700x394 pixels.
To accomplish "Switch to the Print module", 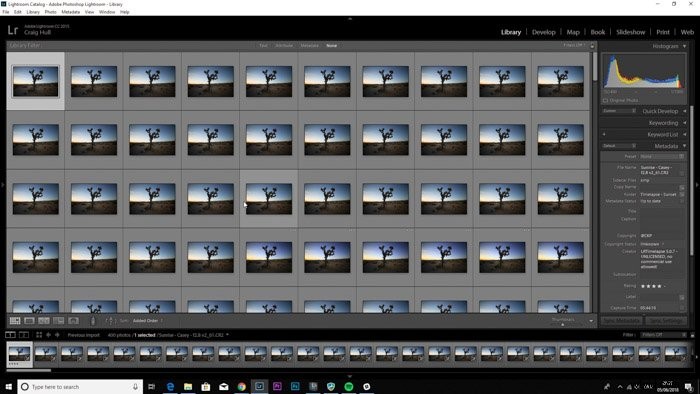I will click(663, 32).
